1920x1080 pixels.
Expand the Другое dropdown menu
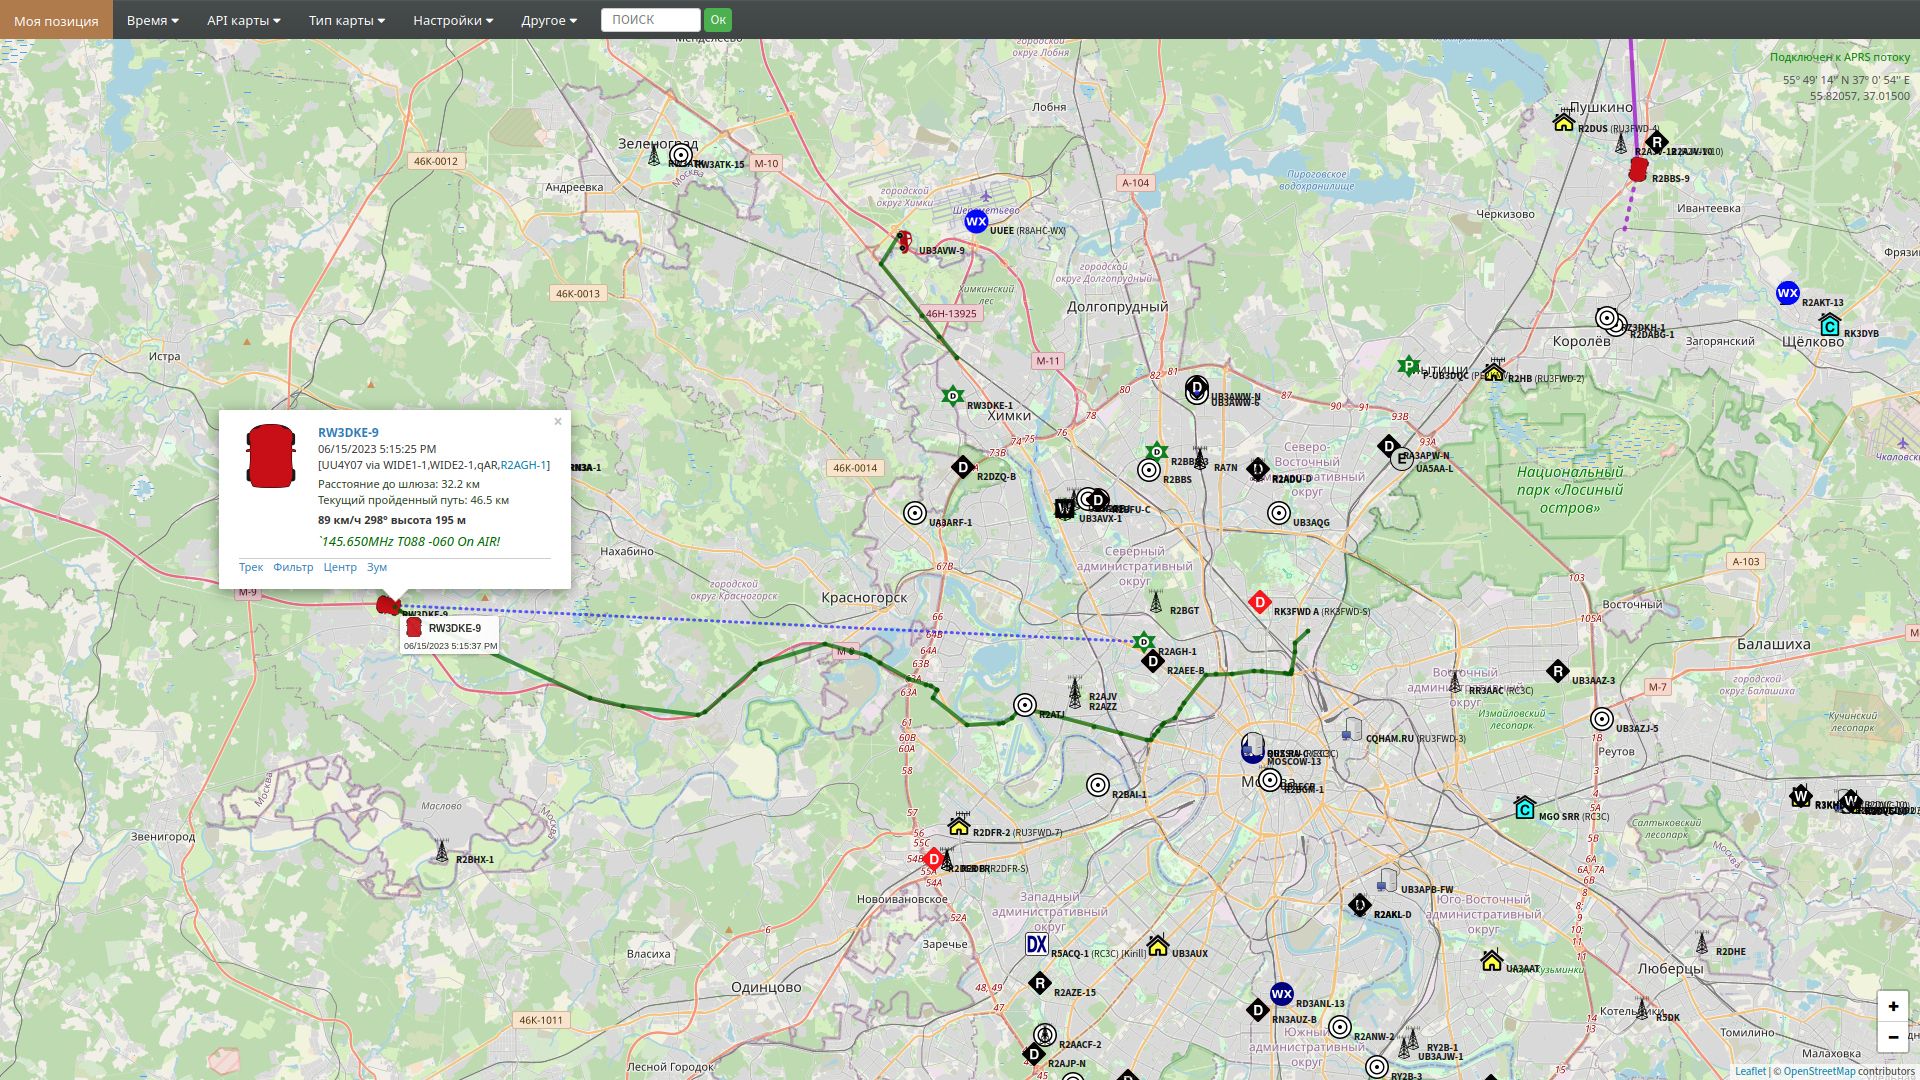pos(548,20)
